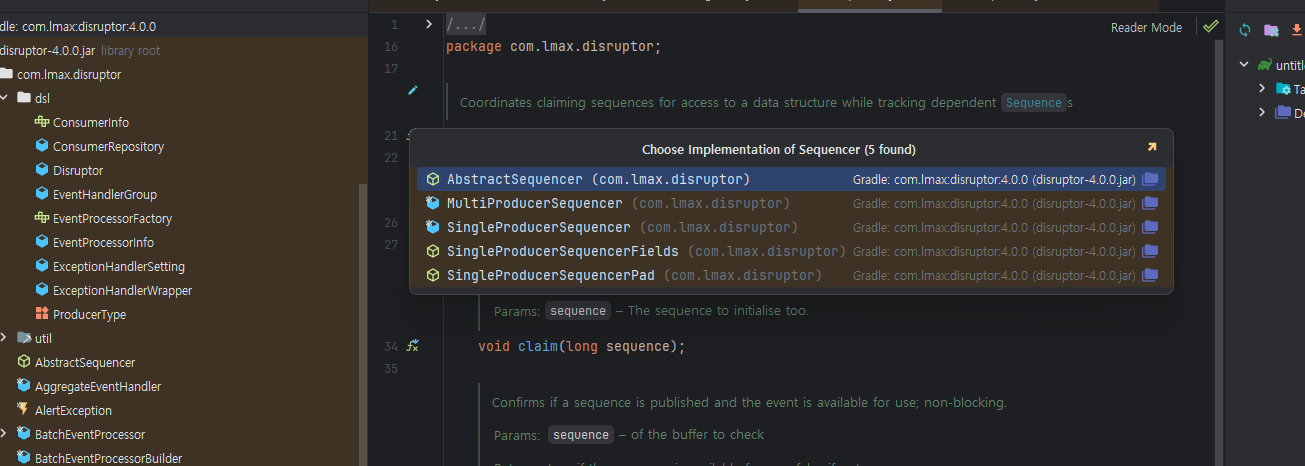Toggle Reader Mode in editor
Viewport: 1305px width, 466px height.
1146,27
